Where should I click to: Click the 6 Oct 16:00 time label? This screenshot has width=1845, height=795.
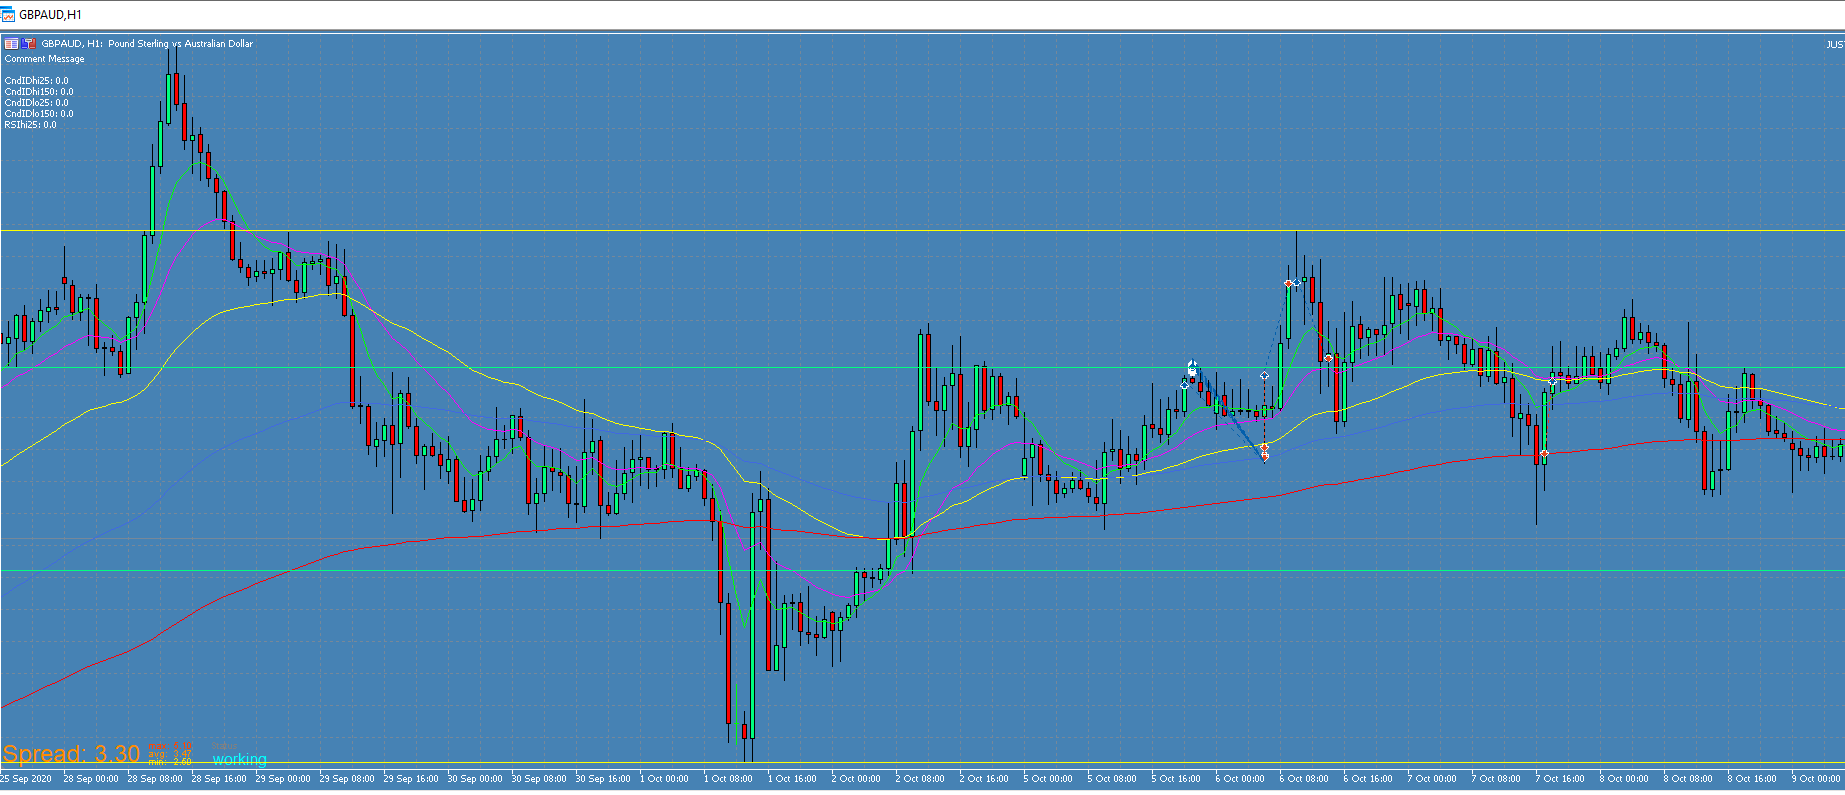pos(1368,778)
